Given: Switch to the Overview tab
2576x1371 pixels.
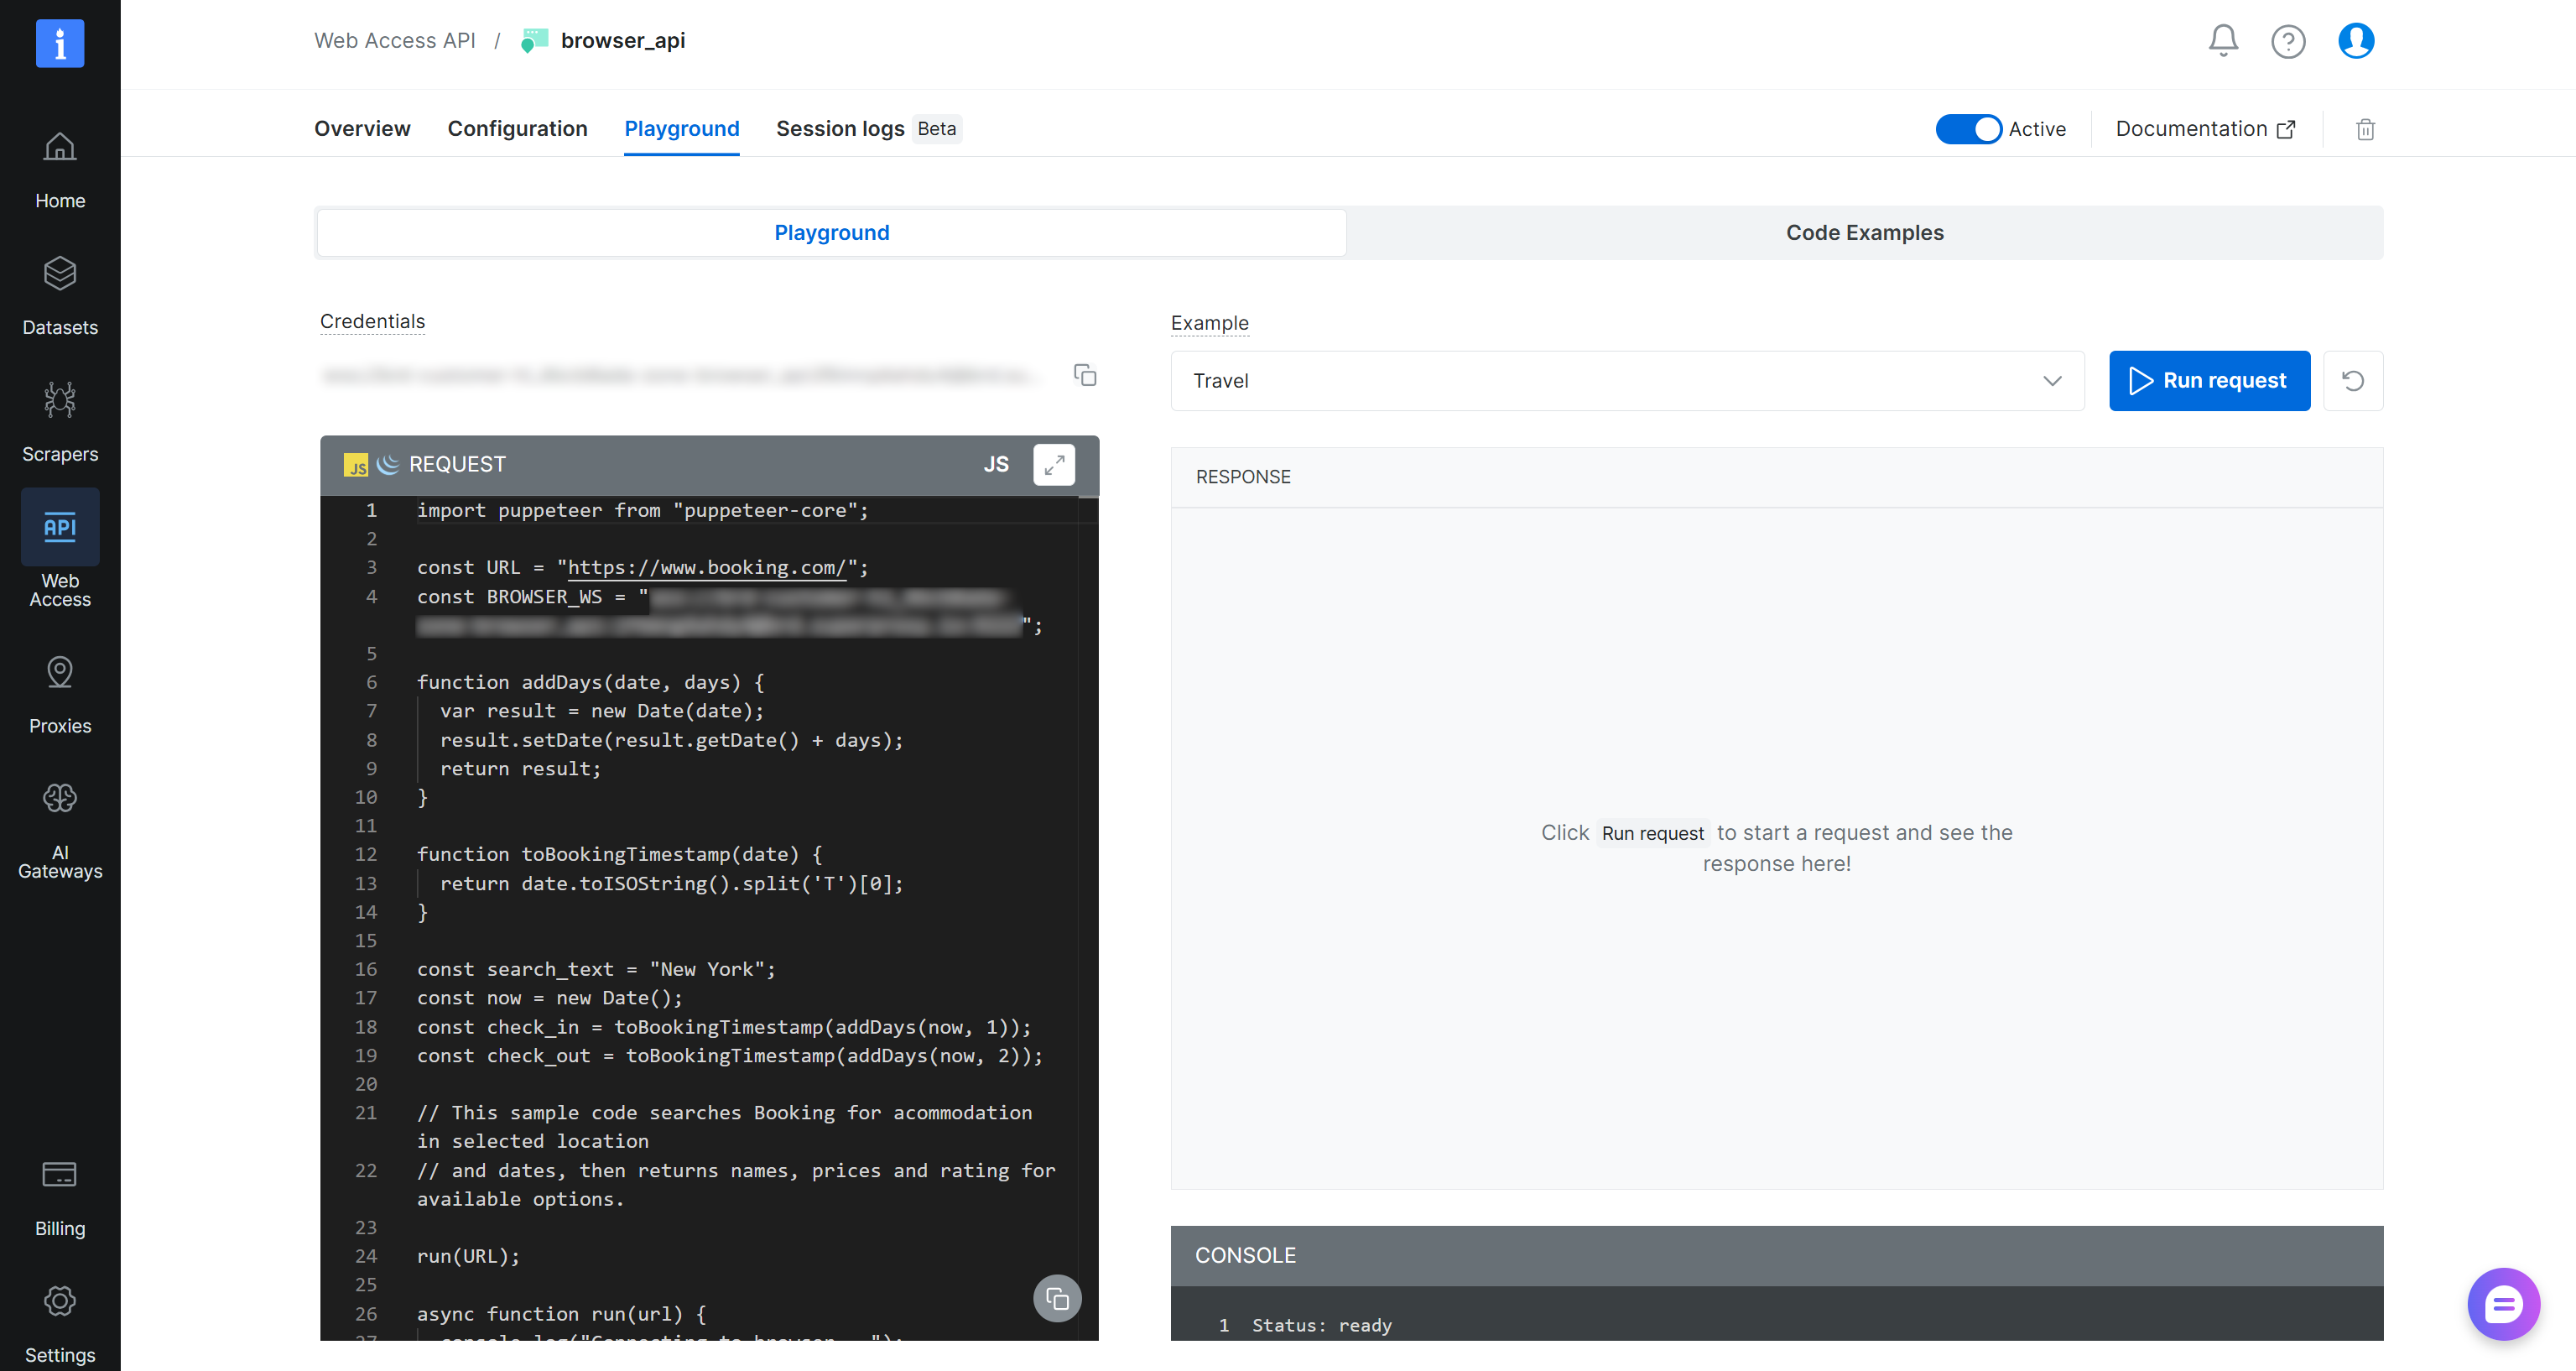Looking at the screenshot, I should (362, 129).
